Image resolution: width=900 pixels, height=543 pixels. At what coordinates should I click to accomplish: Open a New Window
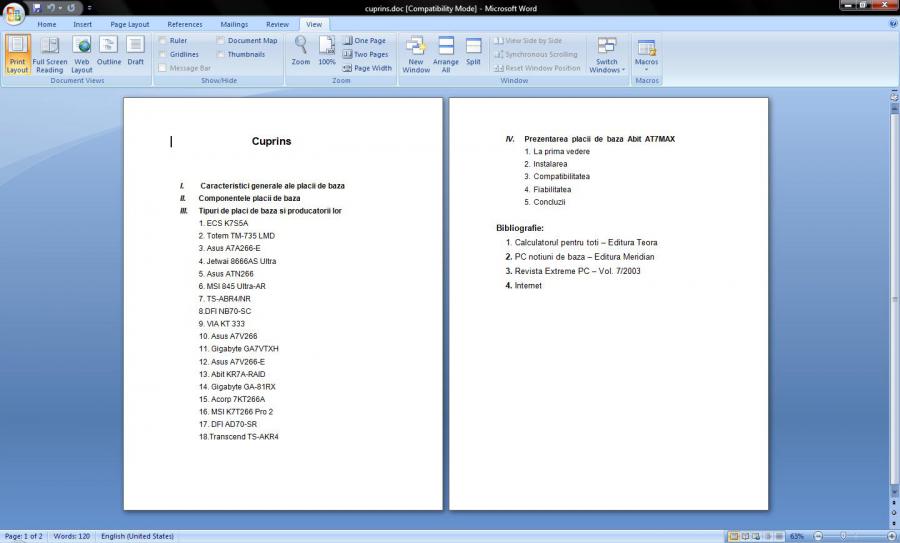pyautogui.click(x=417, y=54)
